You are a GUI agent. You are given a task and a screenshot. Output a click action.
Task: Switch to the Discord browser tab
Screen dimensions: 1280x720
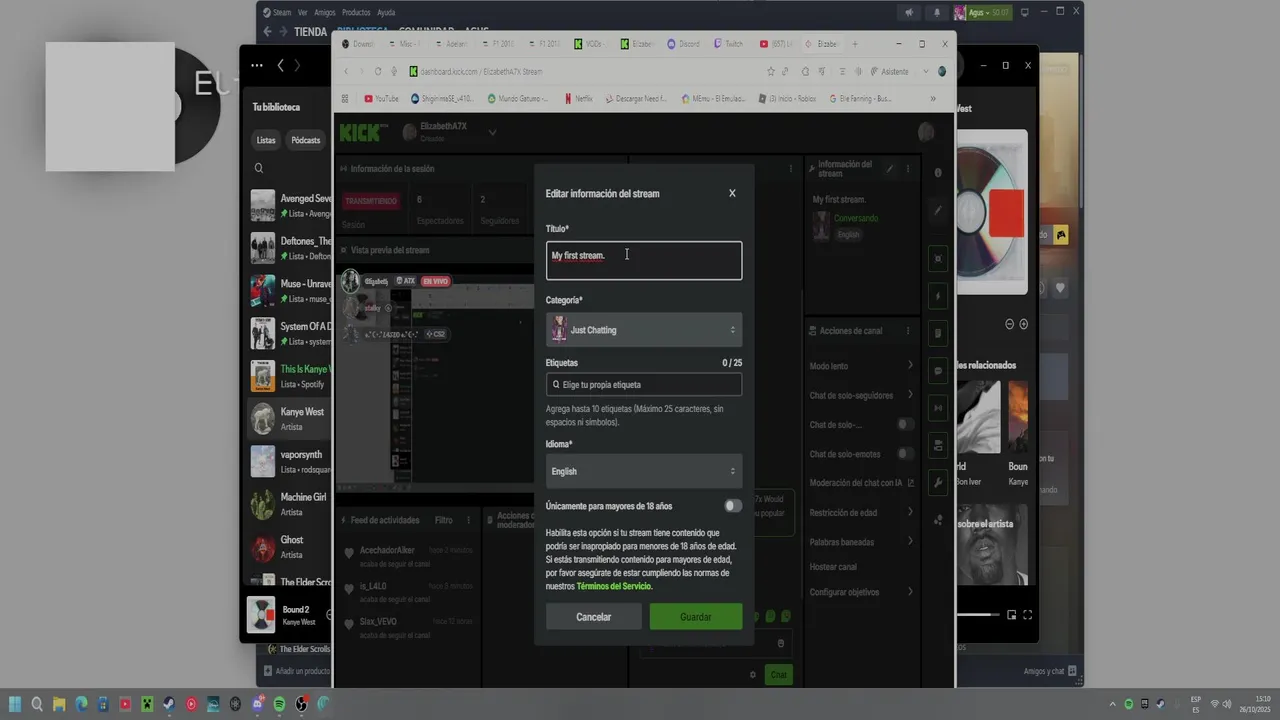[x=685, y=44]
